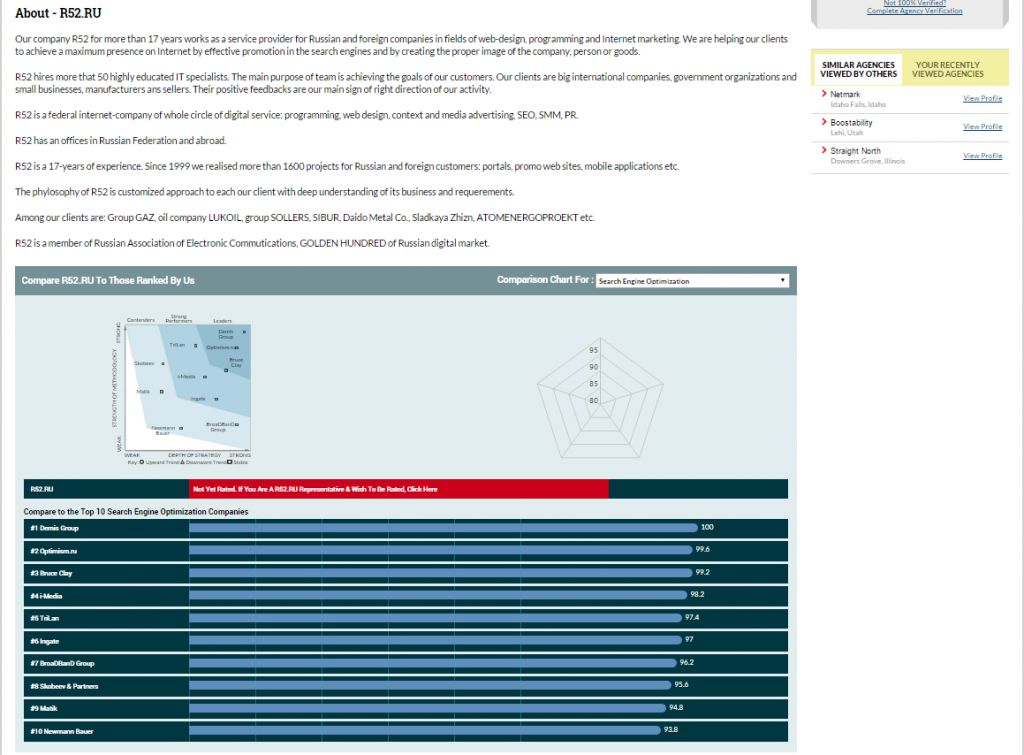Switch to Similar Agencies Viewed By Others tab
1024x755 pixels.
pyautogui.click(x=858, y=69)
